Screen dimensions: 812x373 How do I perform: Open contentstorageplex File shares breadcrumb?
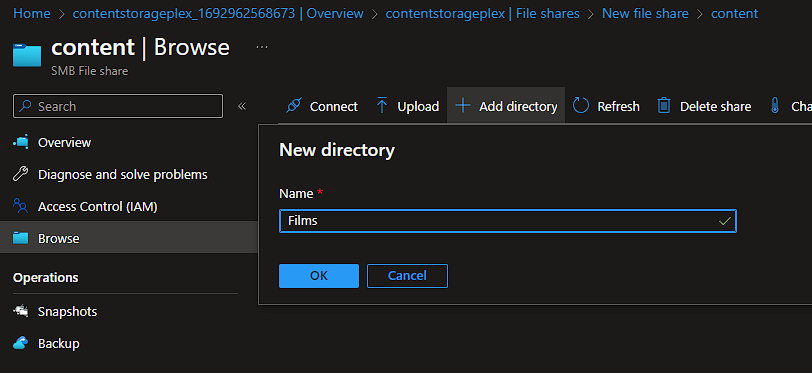click(x=483, y=13)
